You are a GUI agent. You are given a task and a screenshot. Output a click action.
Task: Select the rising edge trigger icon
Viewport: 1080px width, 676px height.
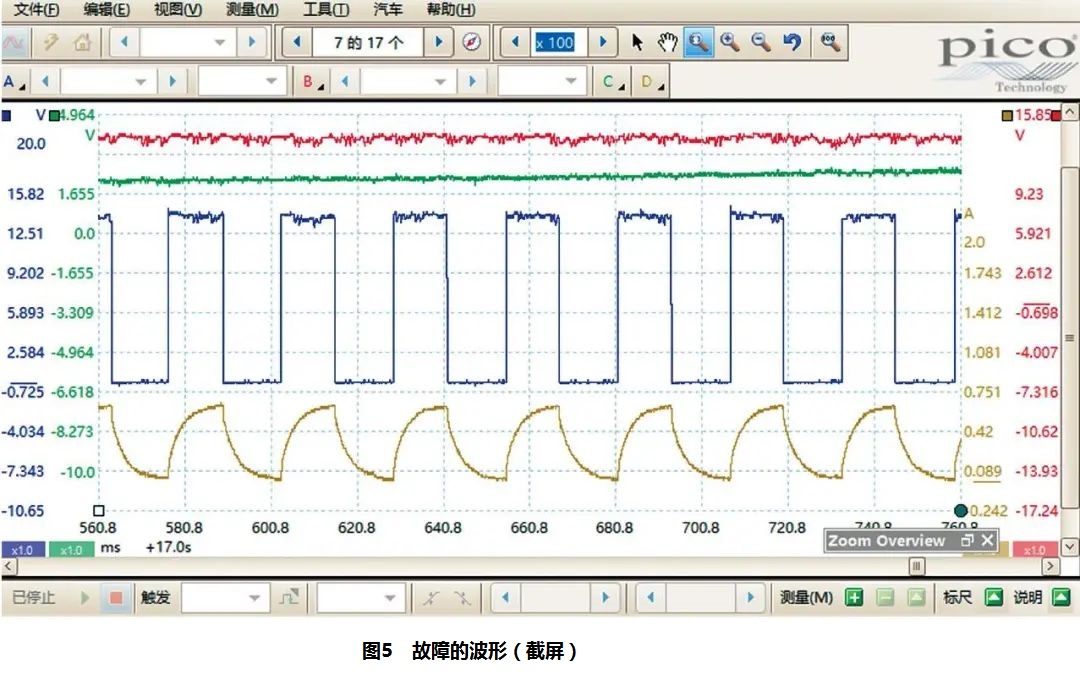click(431, 597)
